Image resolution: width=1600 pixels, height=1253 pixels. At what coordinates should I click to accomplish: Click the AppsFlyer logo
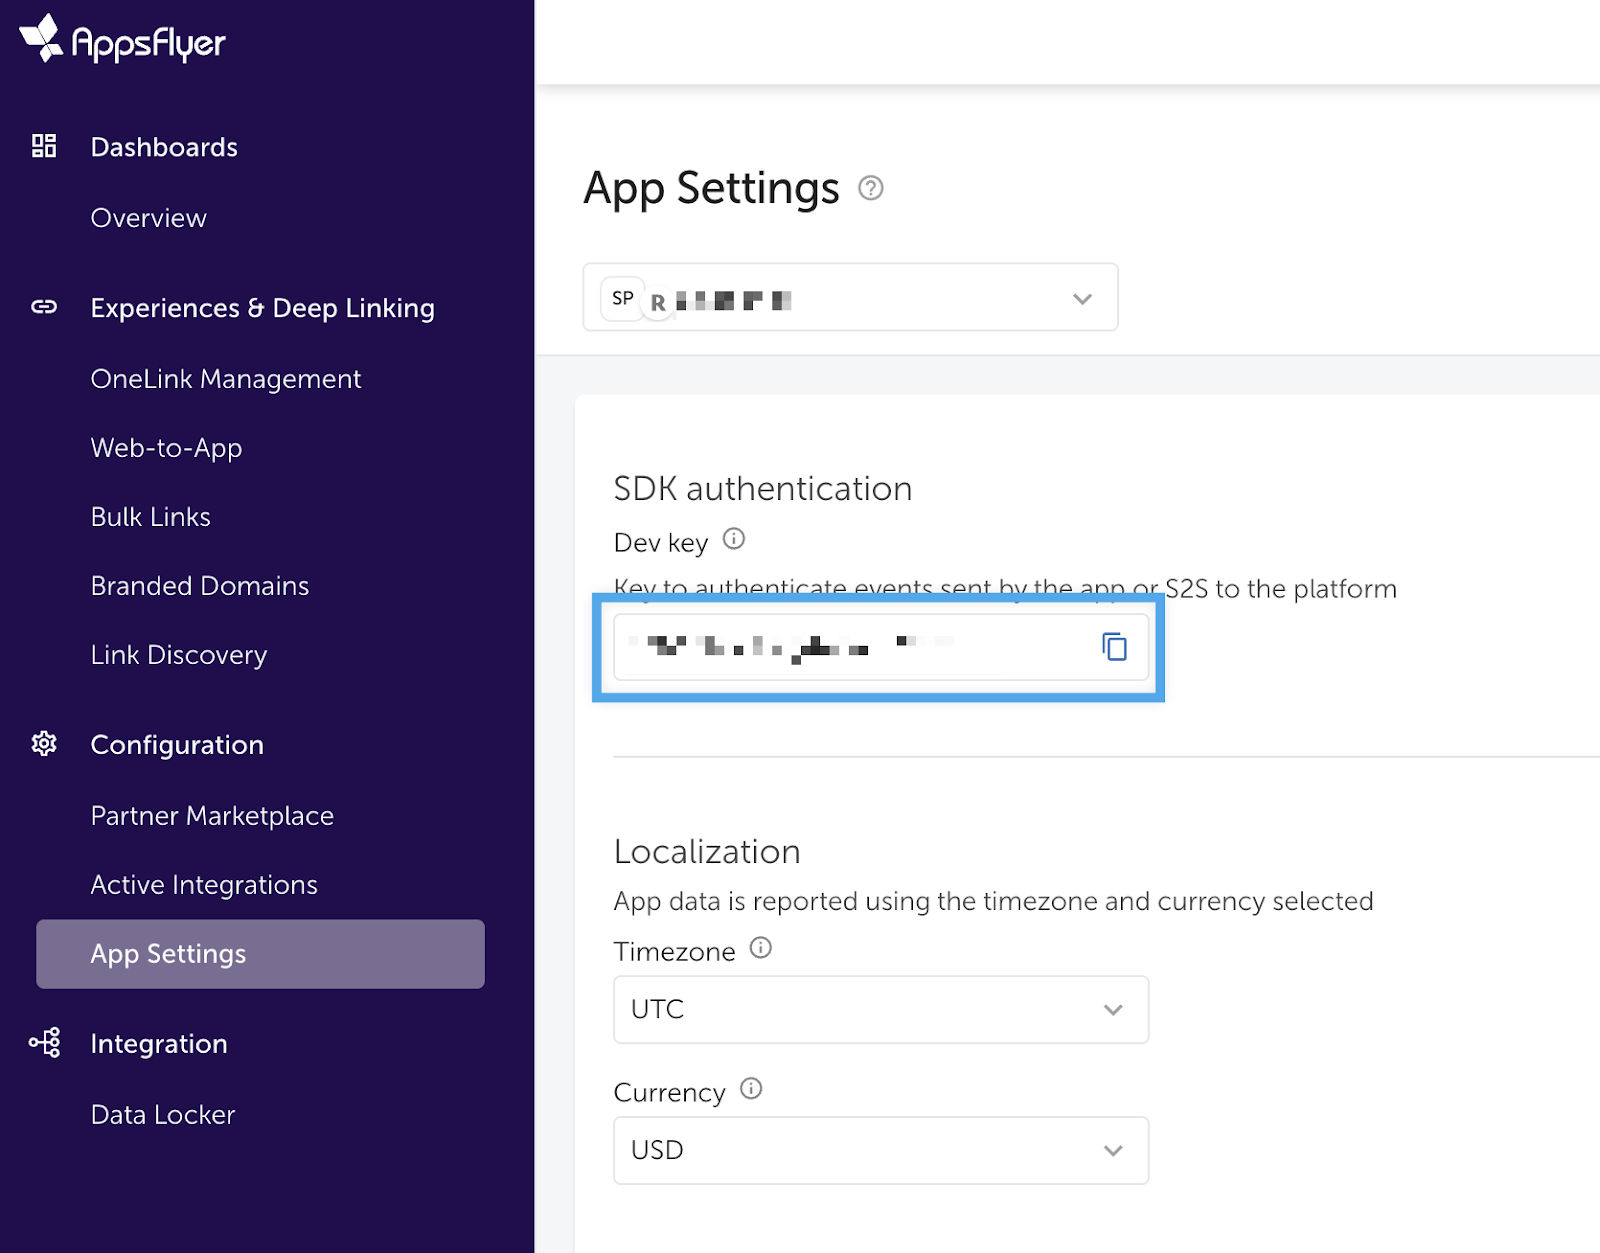pyautogui.click(x=122, y=40)
